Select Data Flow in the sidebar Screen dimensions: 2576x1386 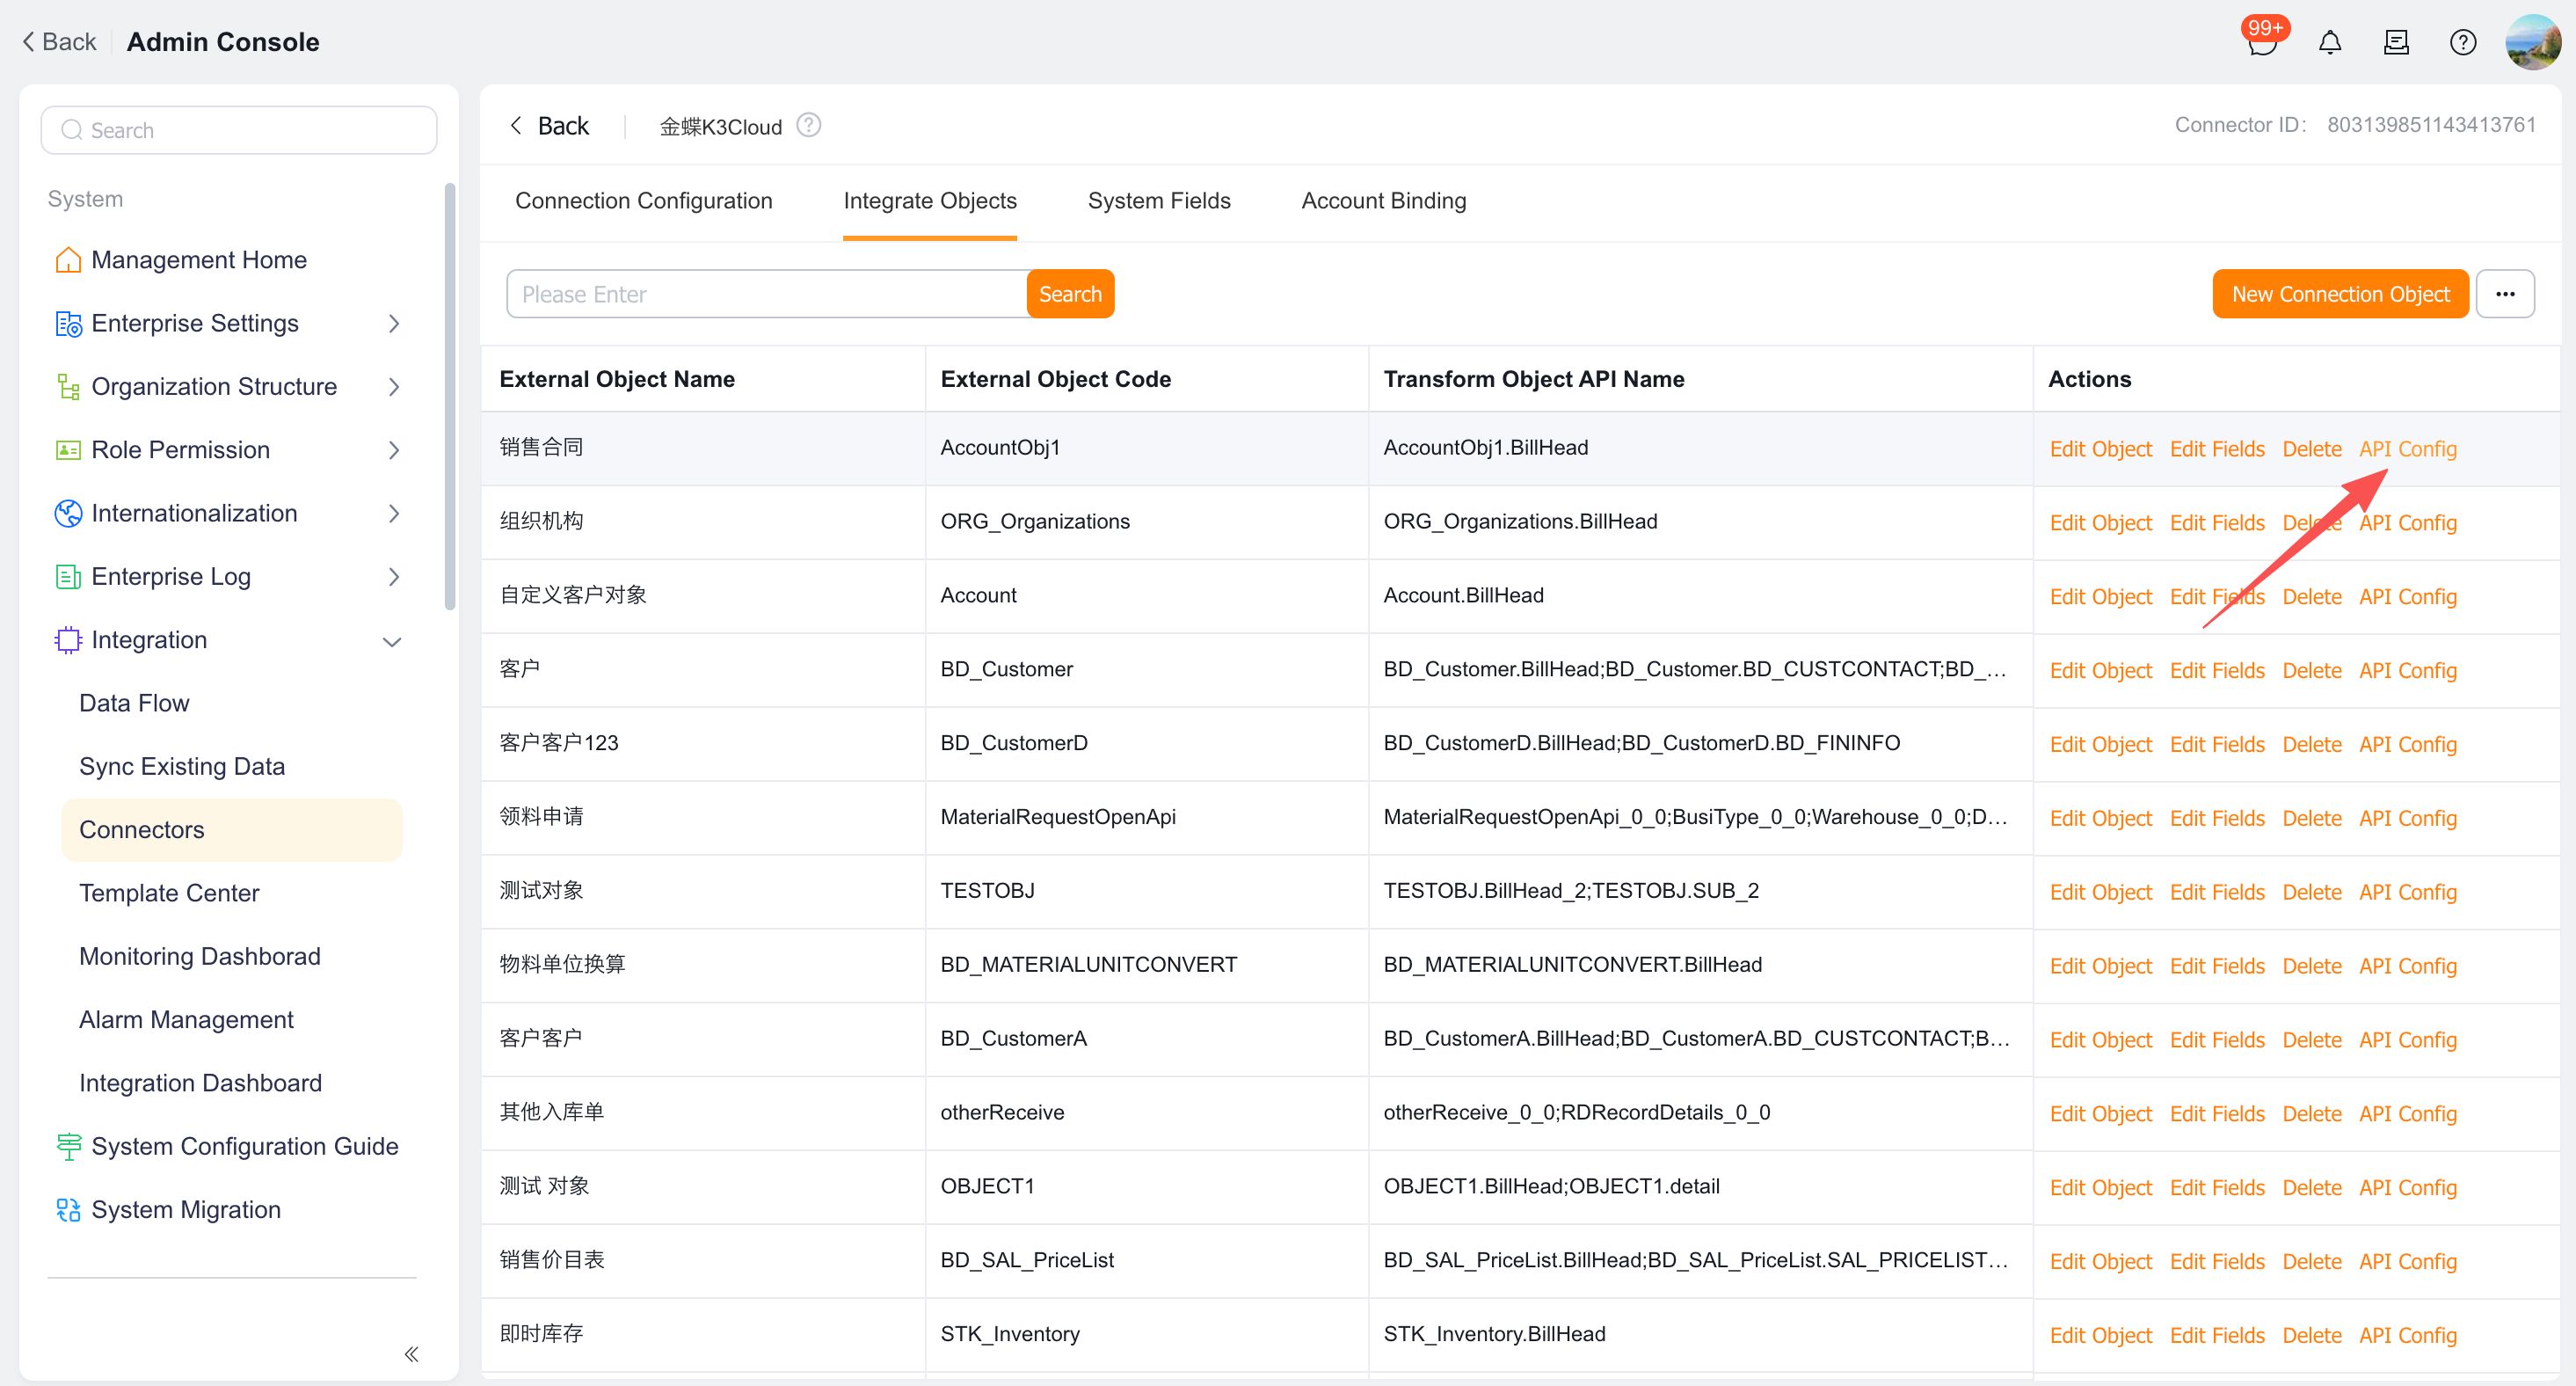(x=134, y=703)
